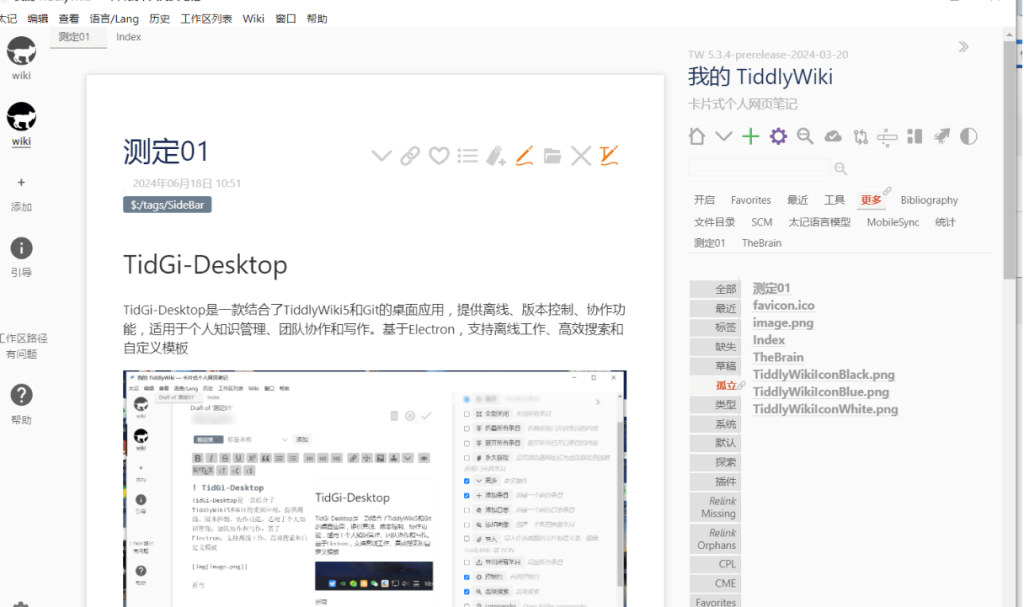Select the 开启 sidebar tab
The width and height of the screenshot is (1024, 607).
click(704, 200)
